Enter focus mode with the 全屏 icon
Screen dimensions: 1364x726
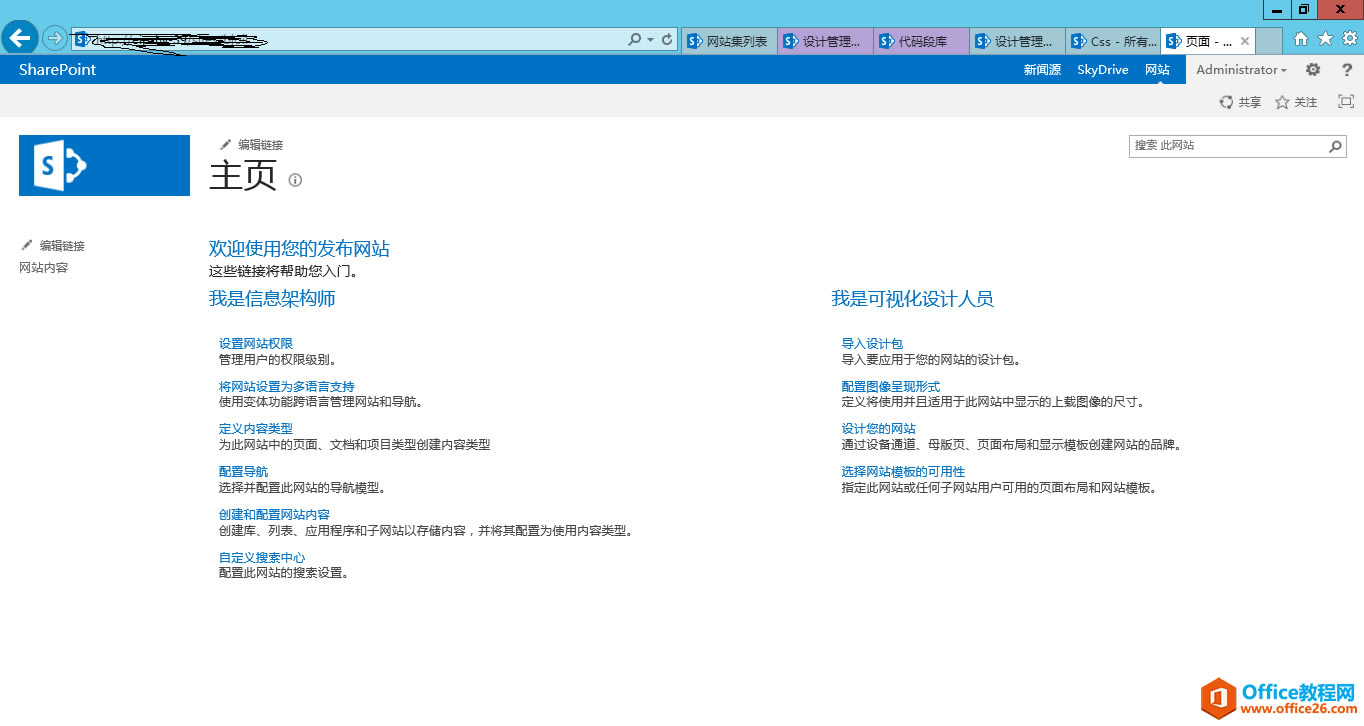pyautogui.click(x=1345, y=101)
